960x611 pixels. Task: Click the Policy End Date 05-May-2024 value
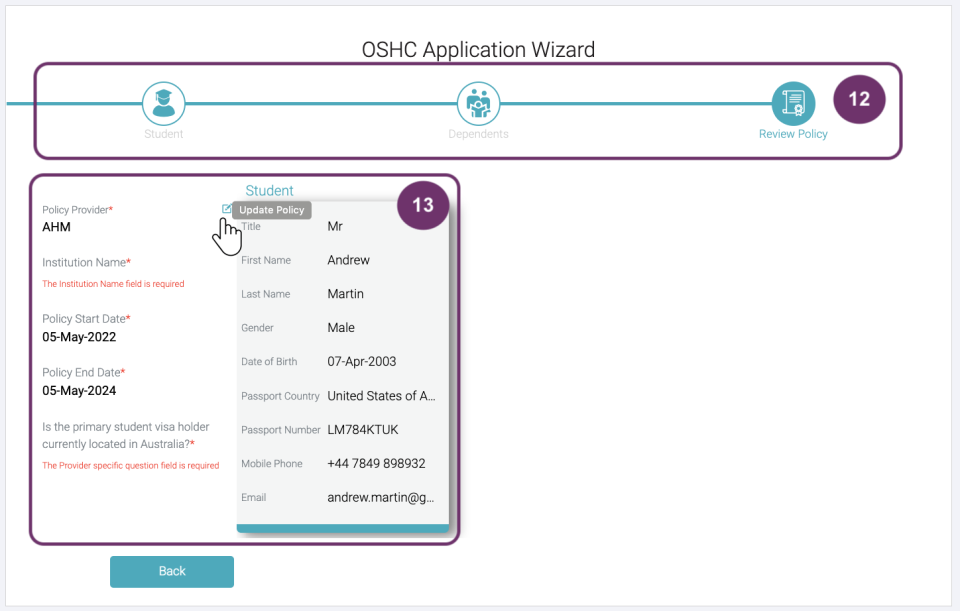coord(79,391)
